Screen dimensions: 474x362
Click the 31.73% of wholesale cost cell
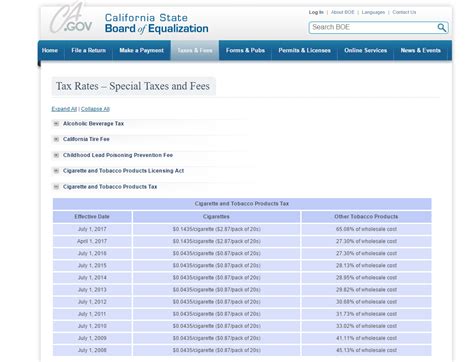tap(366, 314)
